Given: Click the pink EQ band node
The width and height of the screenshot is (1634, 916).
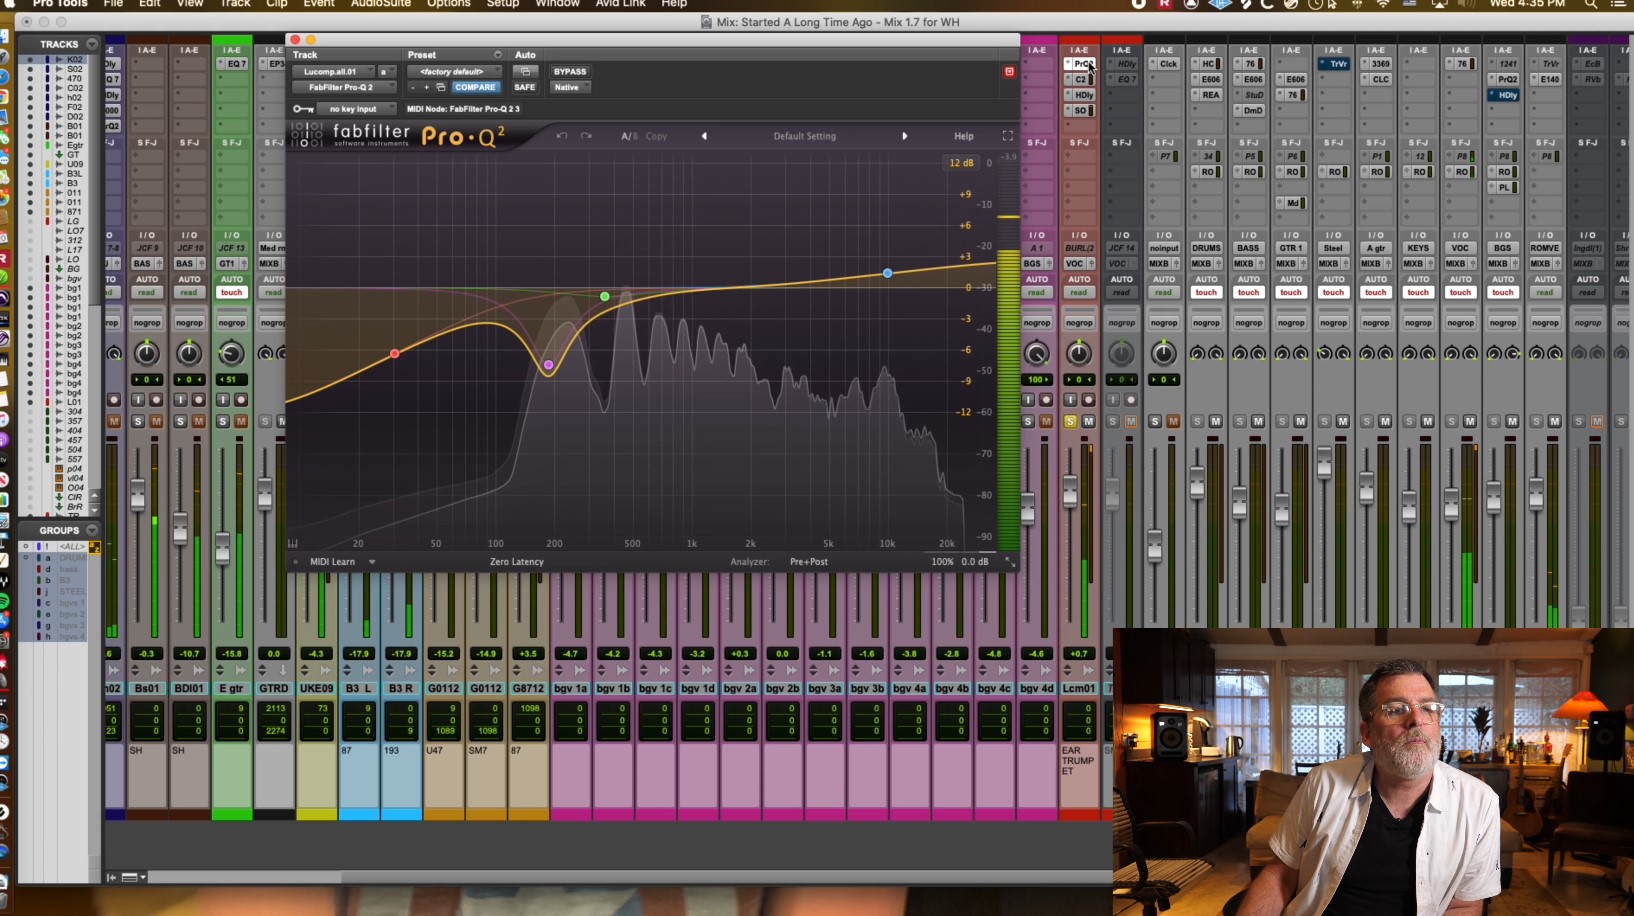Looking at the screenshot, I should pos(548,365).
